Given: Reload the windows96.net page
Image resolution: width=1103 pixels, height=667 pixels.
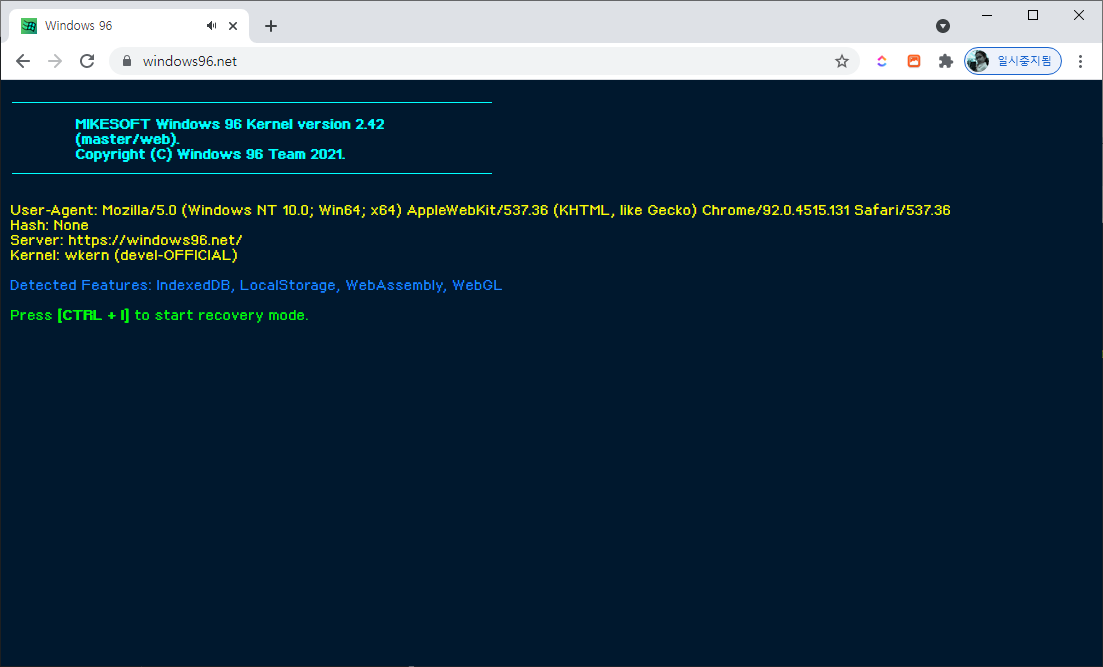Looking at the screenshot, I should (x=87, y=61).
